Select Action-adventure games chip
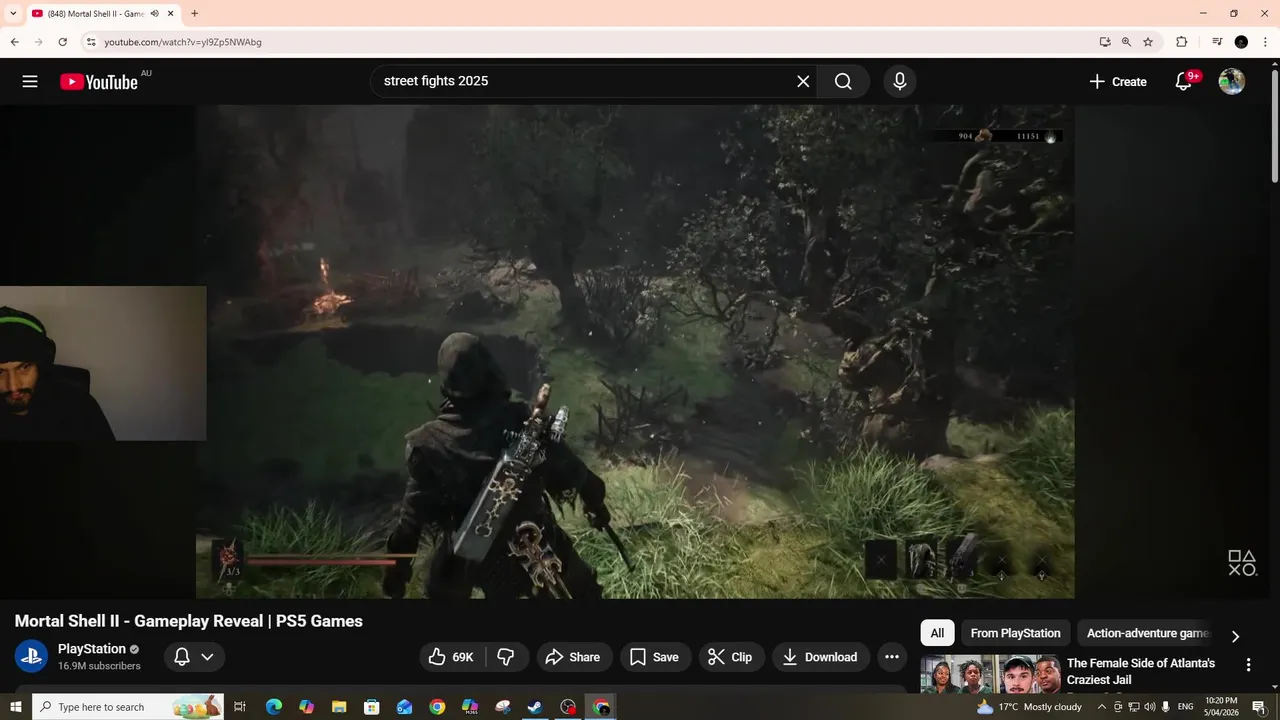1280x720 pixels. pyautogui.click(x=1147, y=633)
